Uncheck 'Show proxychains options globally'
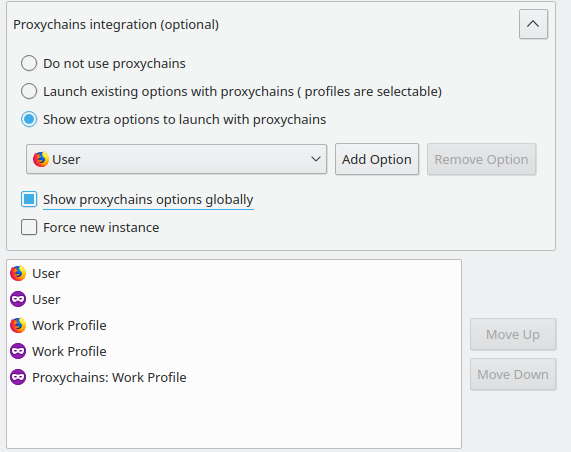Screen dimensions: 571x452 [x=29, y=199]
